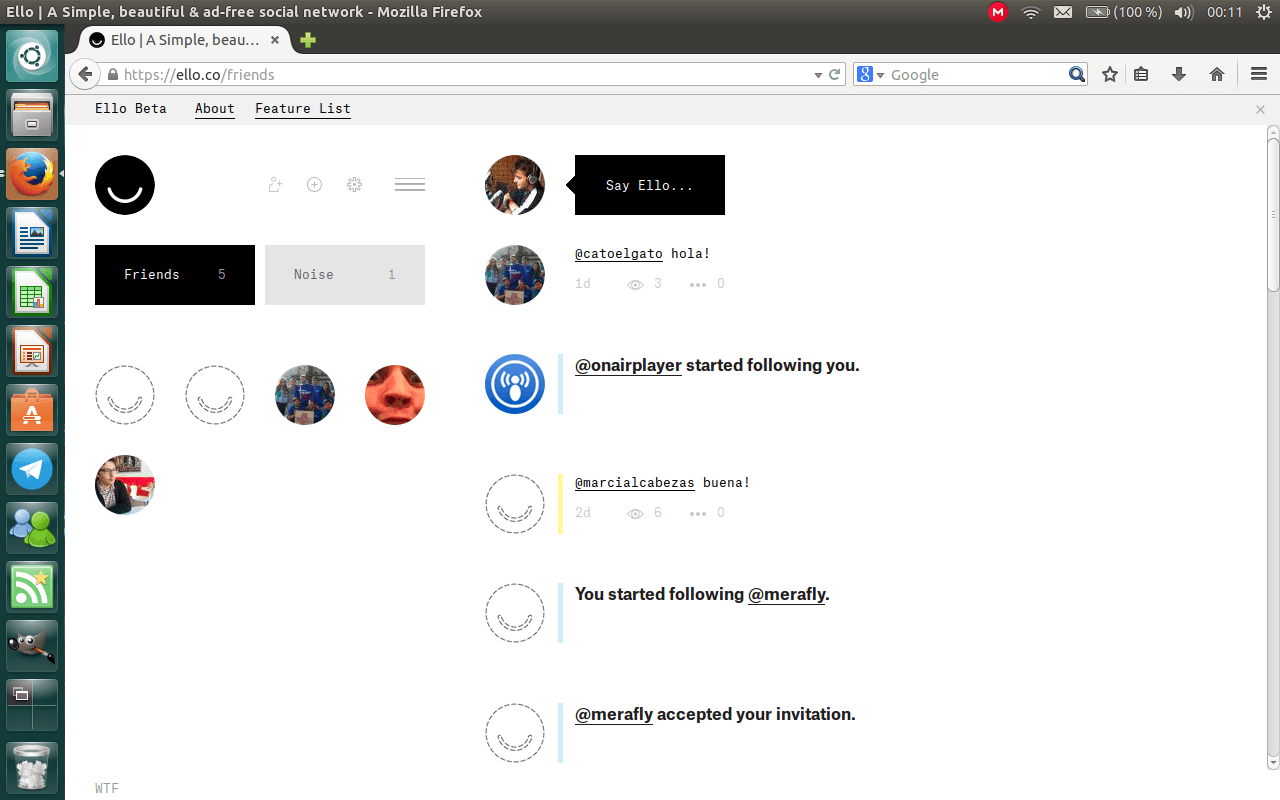Open the About link
This screenshot has width=1280, height=800.
point(215,108)
